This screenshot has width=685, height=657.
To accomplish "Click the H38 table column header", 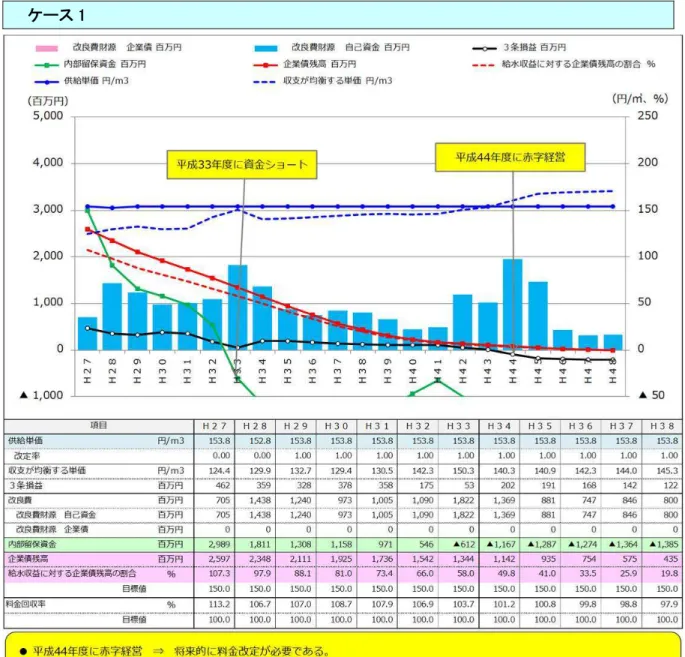I will click(662, 426).
